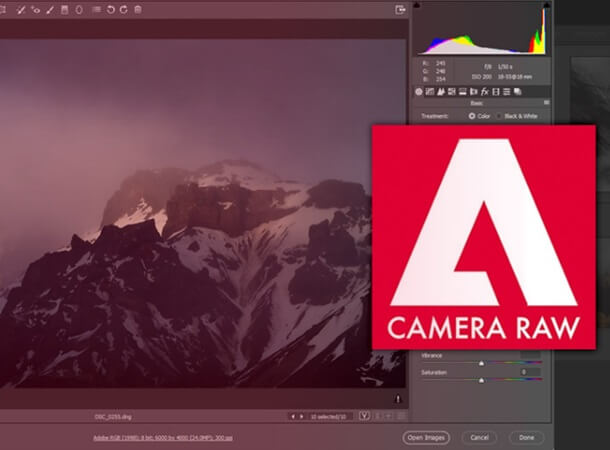Toggle Before/After view Y icon
Image resolution: width=610 pixels, height=450 pixels.
click(x=364, y=416)
